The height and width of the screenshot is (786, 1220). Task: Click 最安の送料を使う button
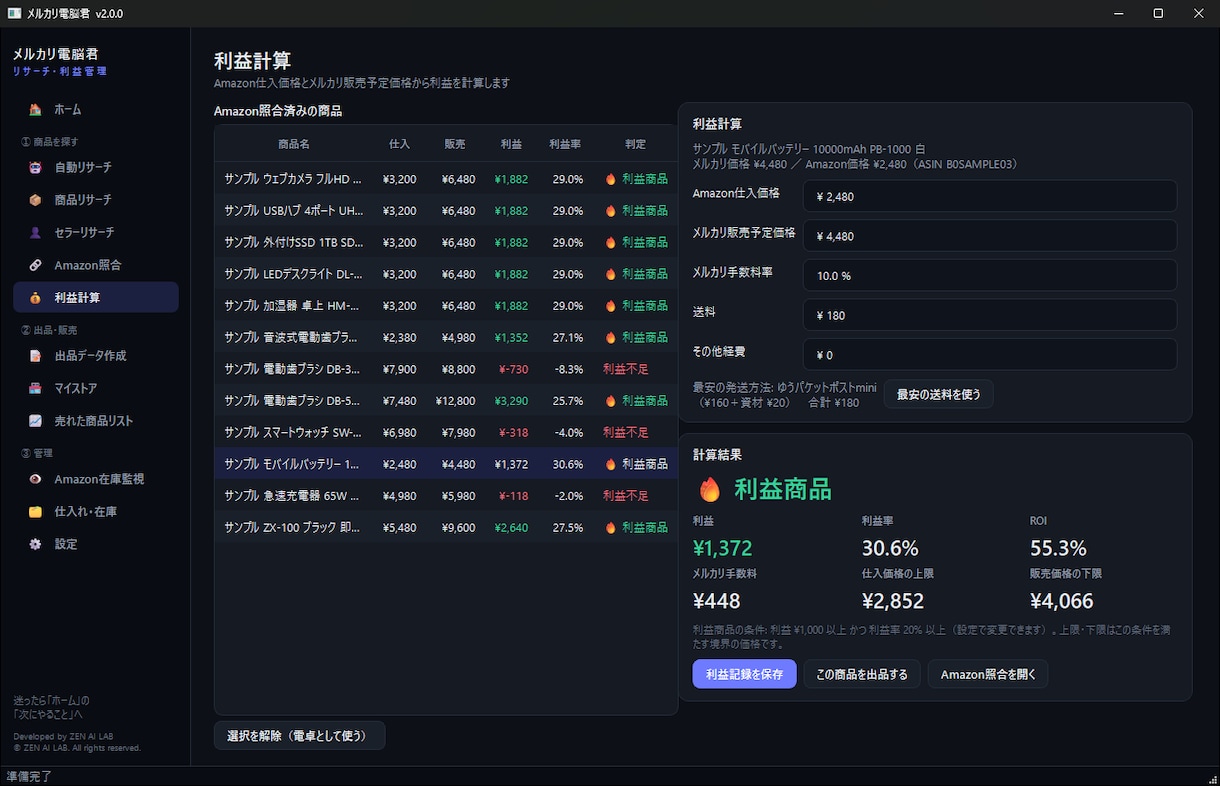click(938, 394)
